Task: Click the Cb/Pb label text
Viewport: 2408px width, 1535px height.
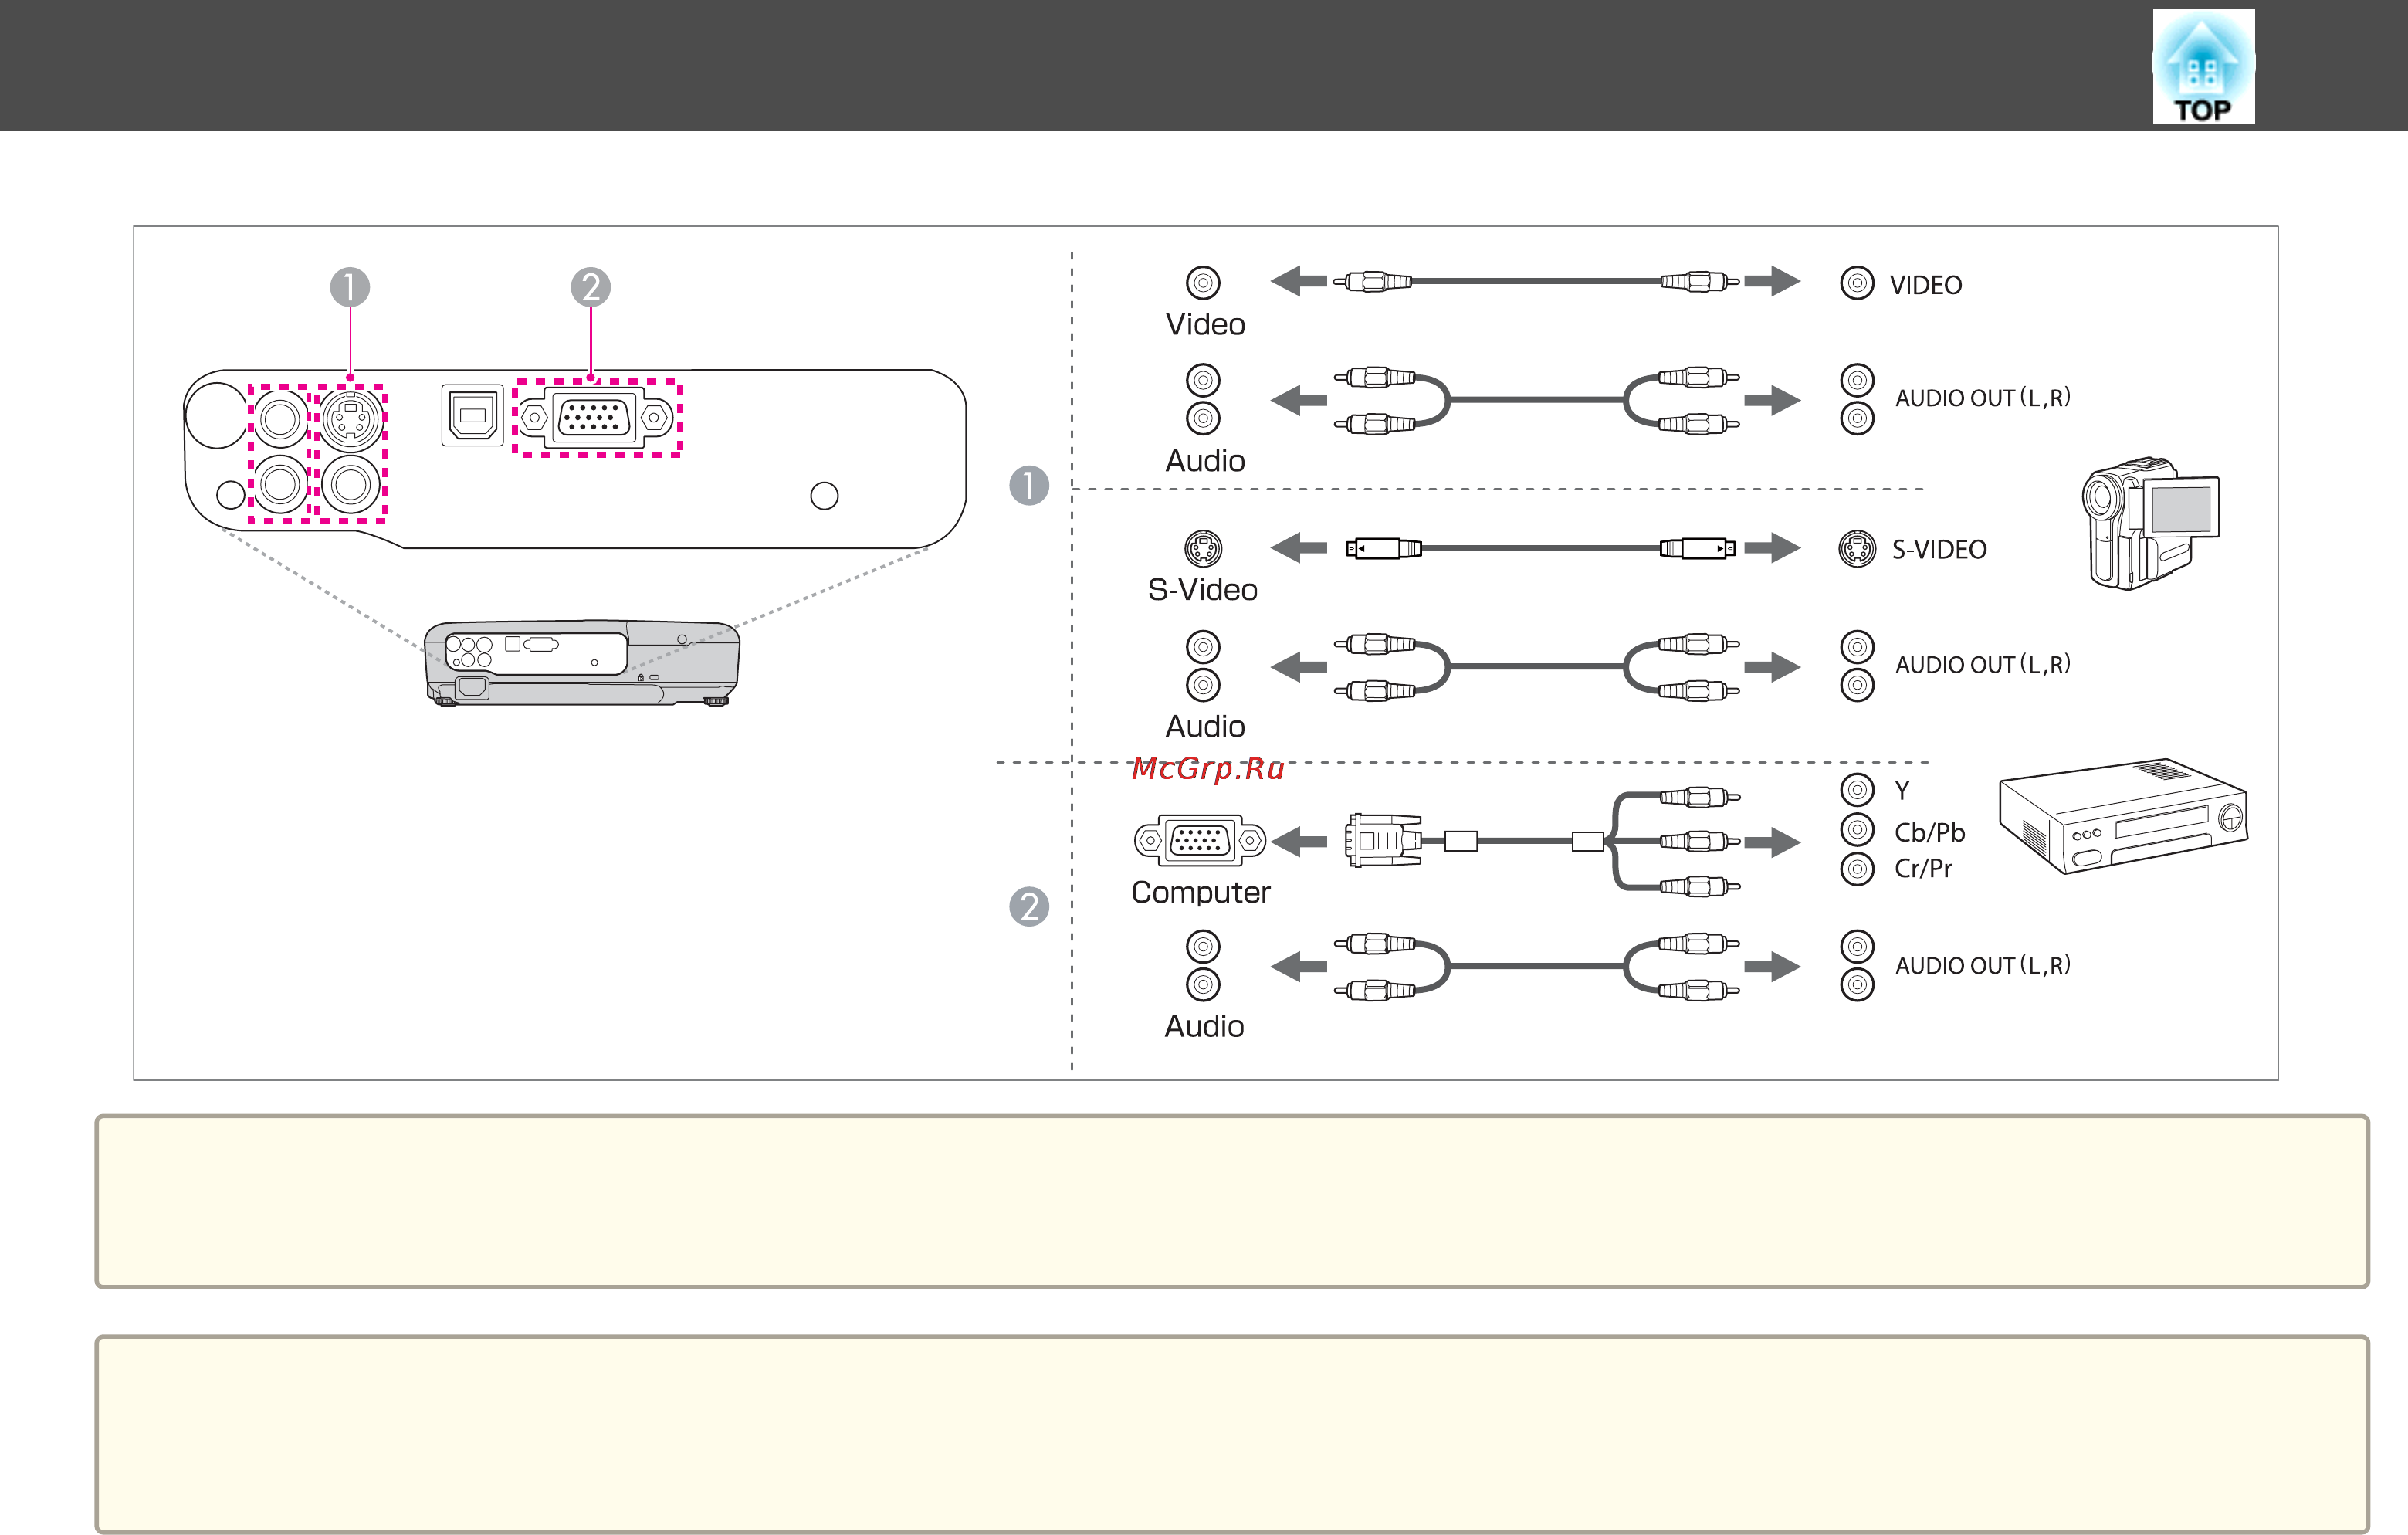Action: [x=1929, y=832]
